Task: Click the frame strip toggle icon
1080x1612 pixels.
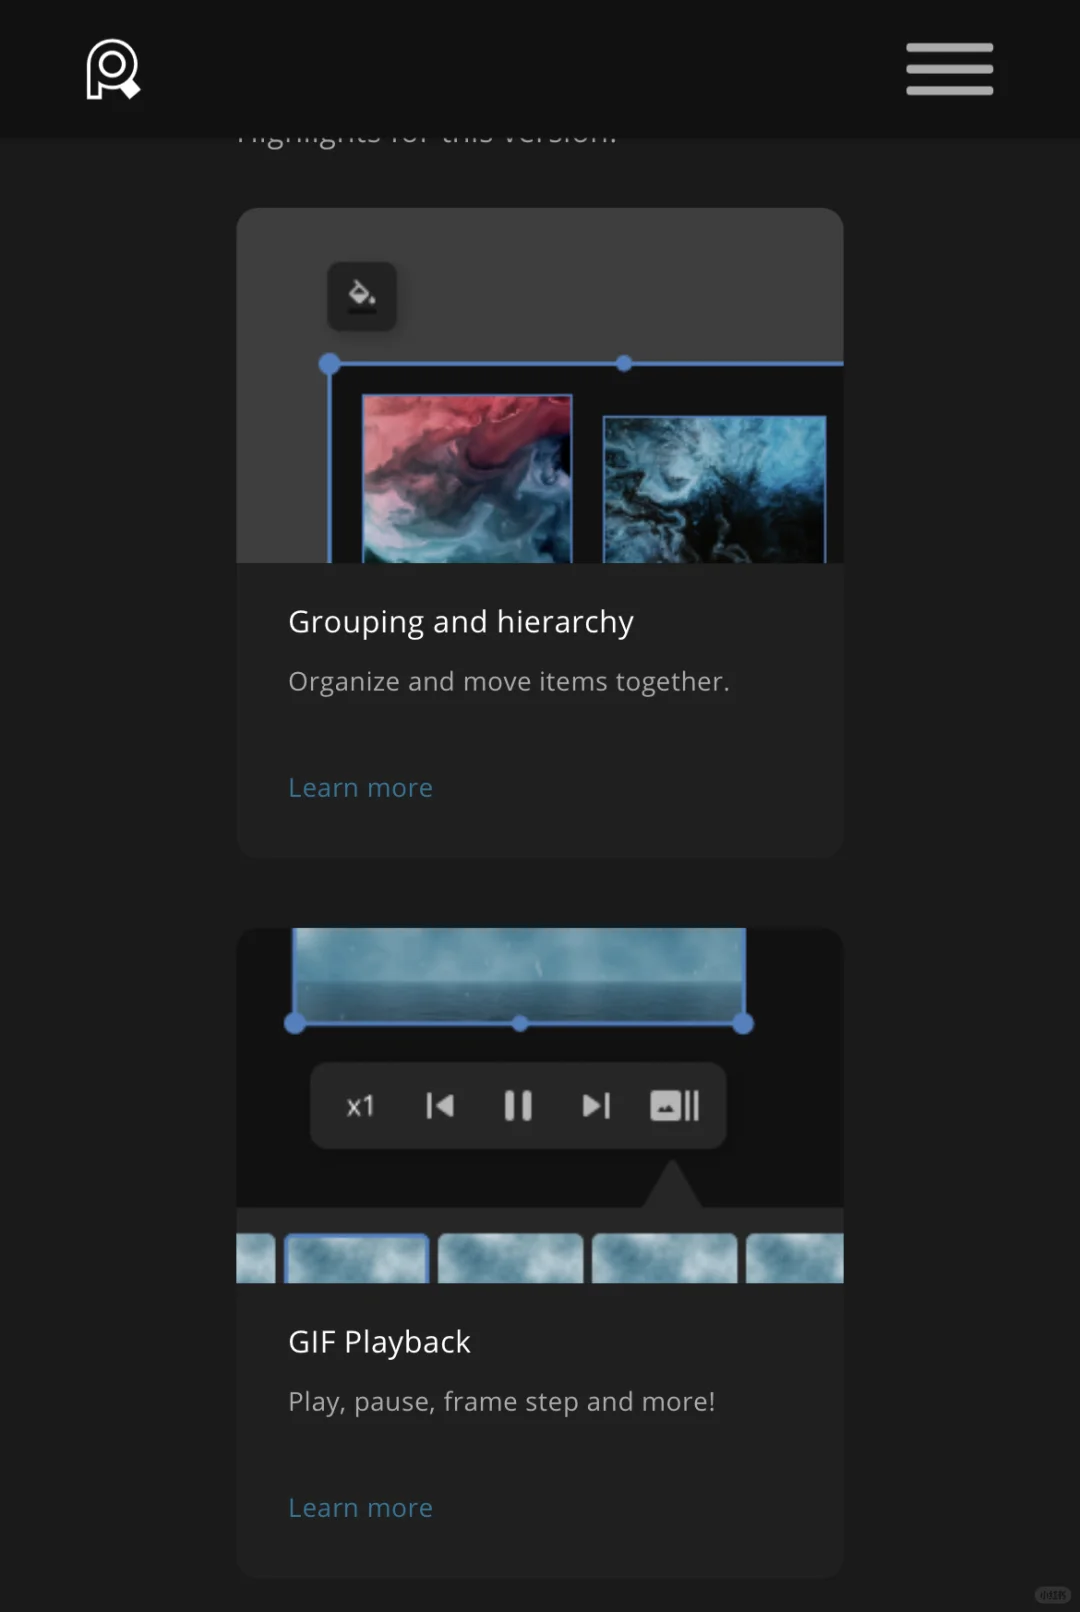Action: point(675,1105)
